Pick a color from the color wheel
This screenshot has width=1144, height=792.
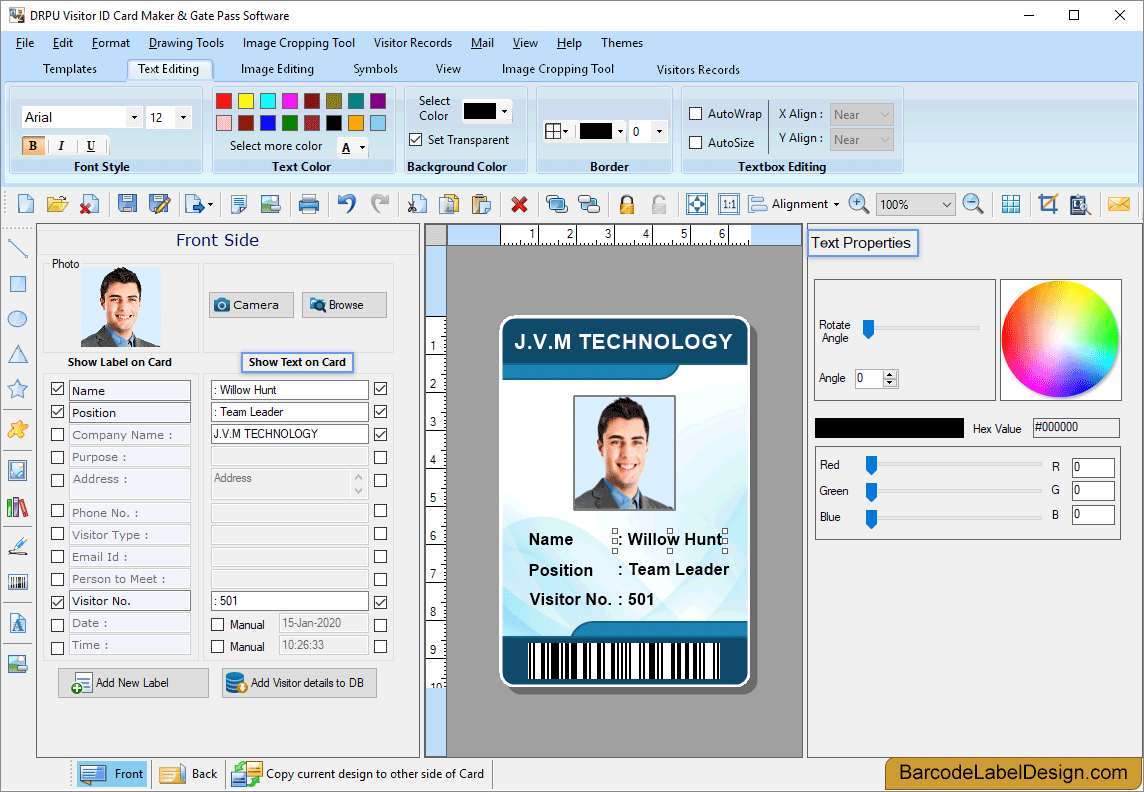pos(1060,340)
